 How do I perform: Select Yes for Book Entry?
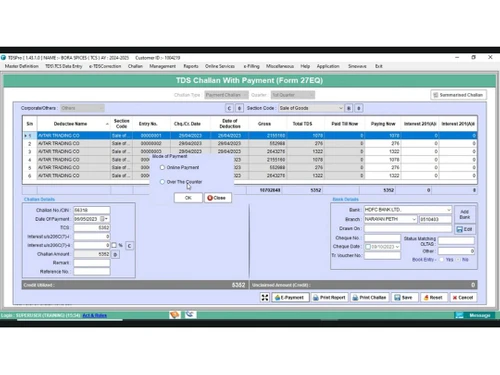tap(441, 259)
